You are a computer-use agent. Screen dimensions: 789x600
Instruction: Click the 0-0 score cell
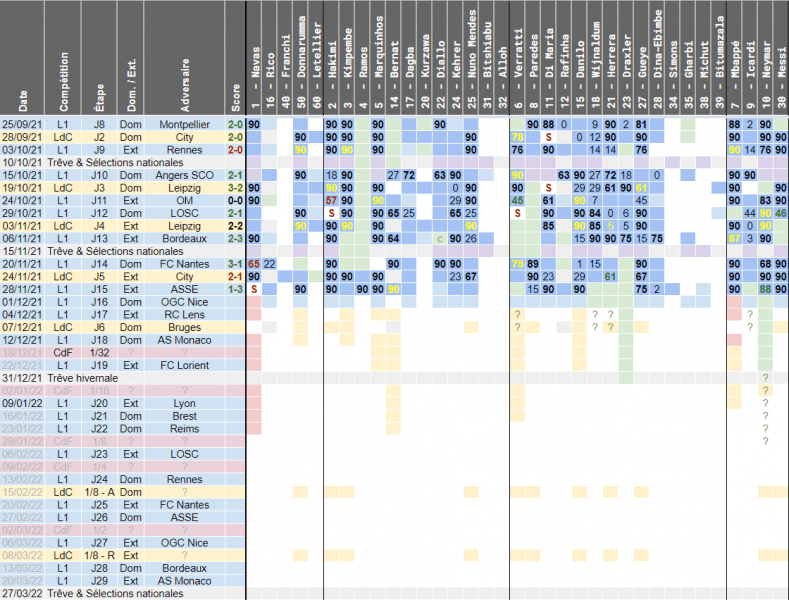click(x=234, y=200)
